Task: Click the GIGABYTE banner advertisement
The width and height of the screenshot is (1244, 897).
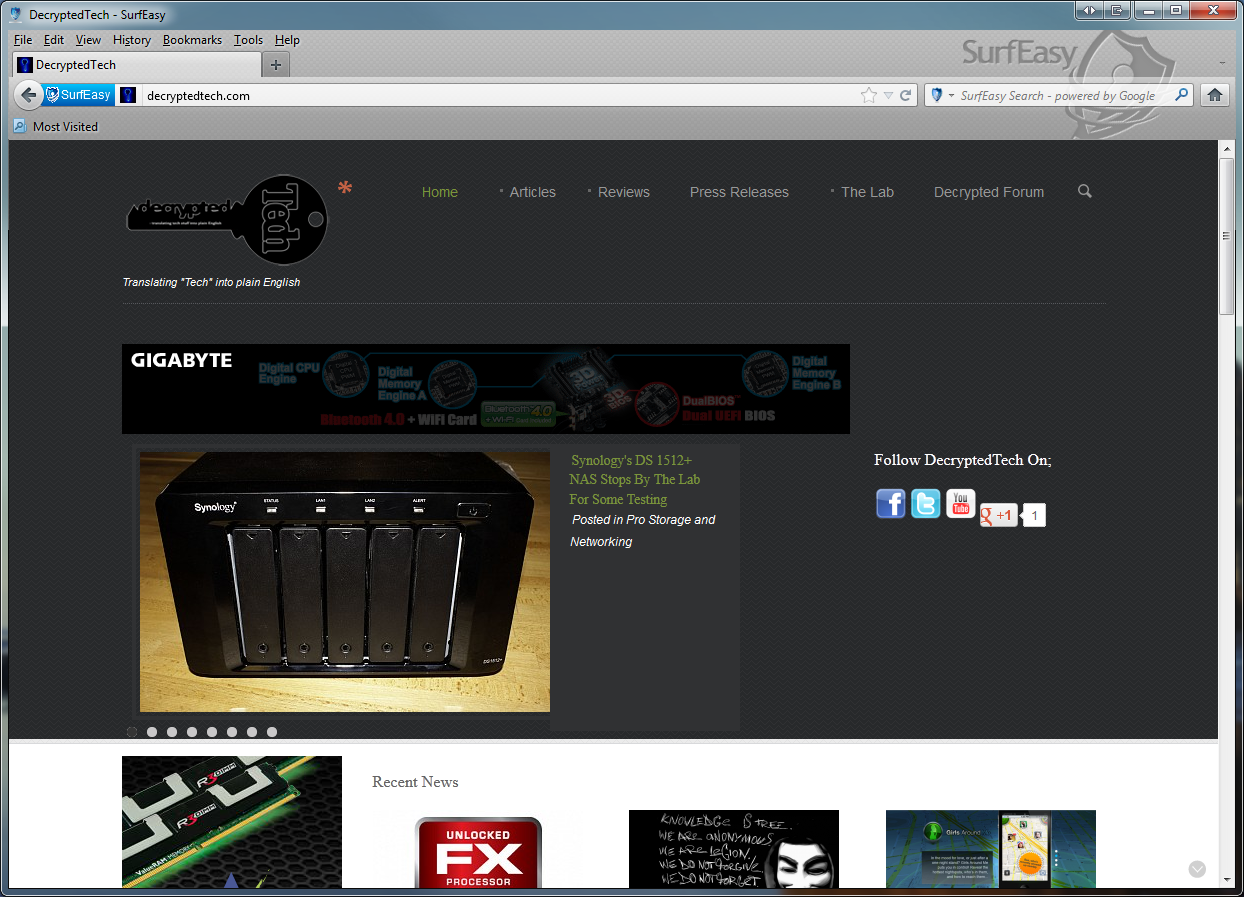Action: [486, 389]
